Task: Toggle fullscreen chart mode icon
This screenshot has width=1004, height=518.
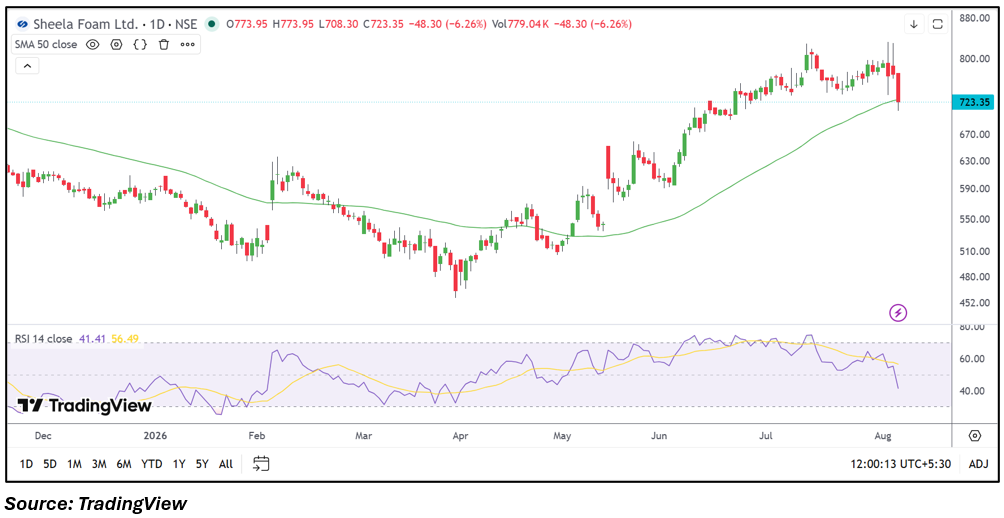Action: [x=937, y=24]
